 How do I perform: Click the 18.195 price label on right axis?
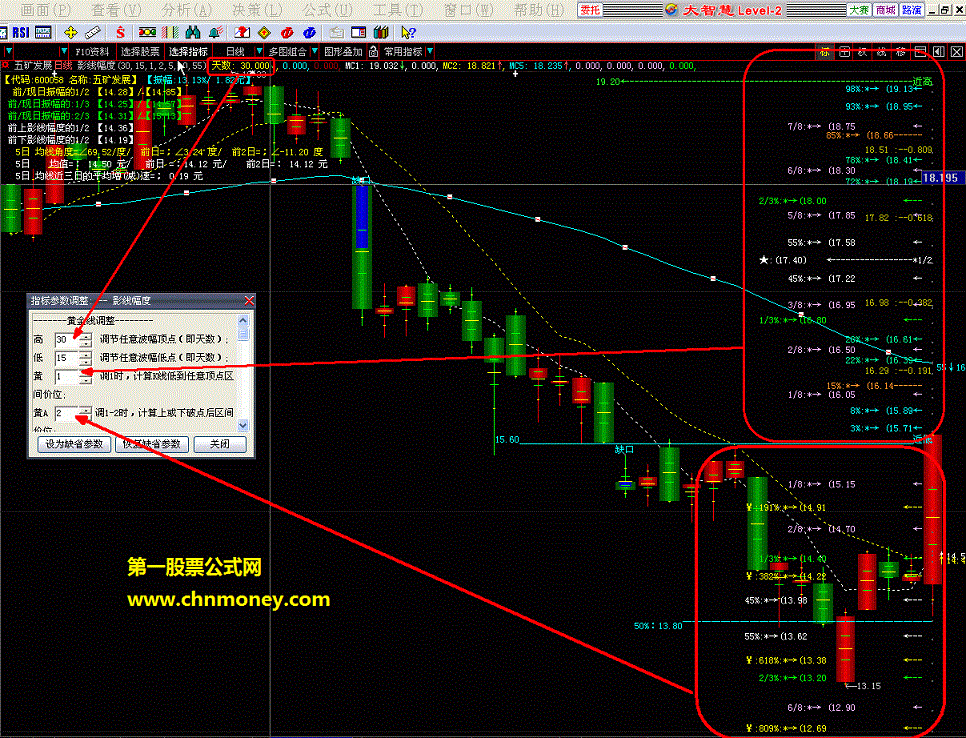940,178
